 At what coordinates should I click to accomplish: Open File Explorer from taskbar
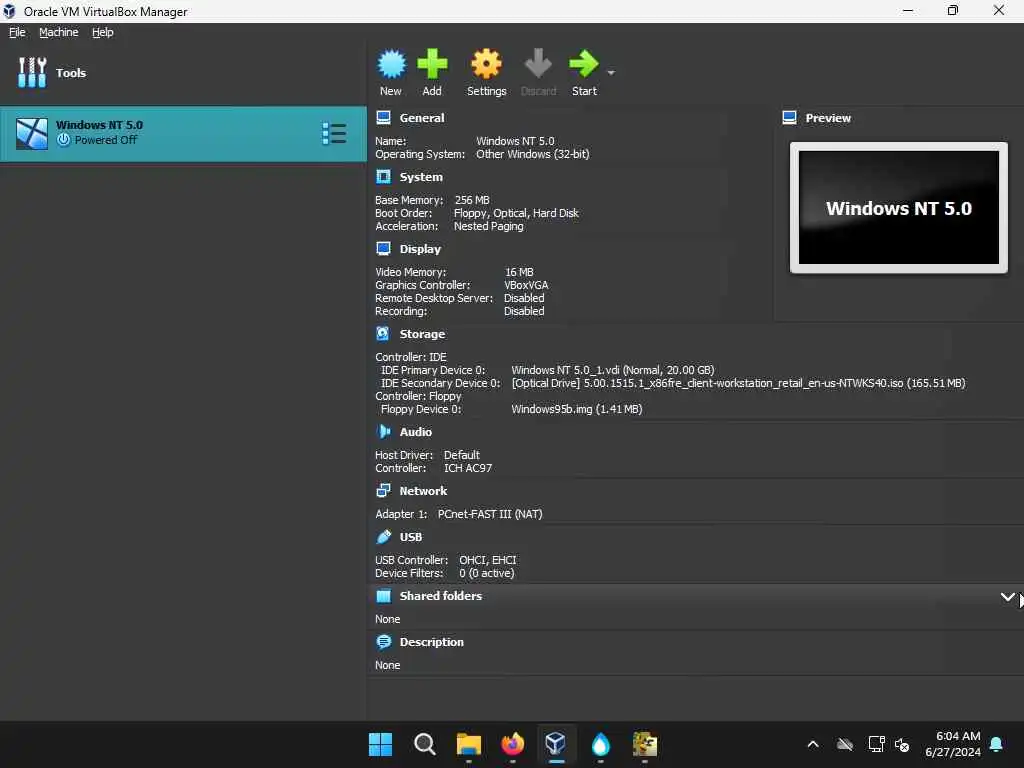click(468, 744)
